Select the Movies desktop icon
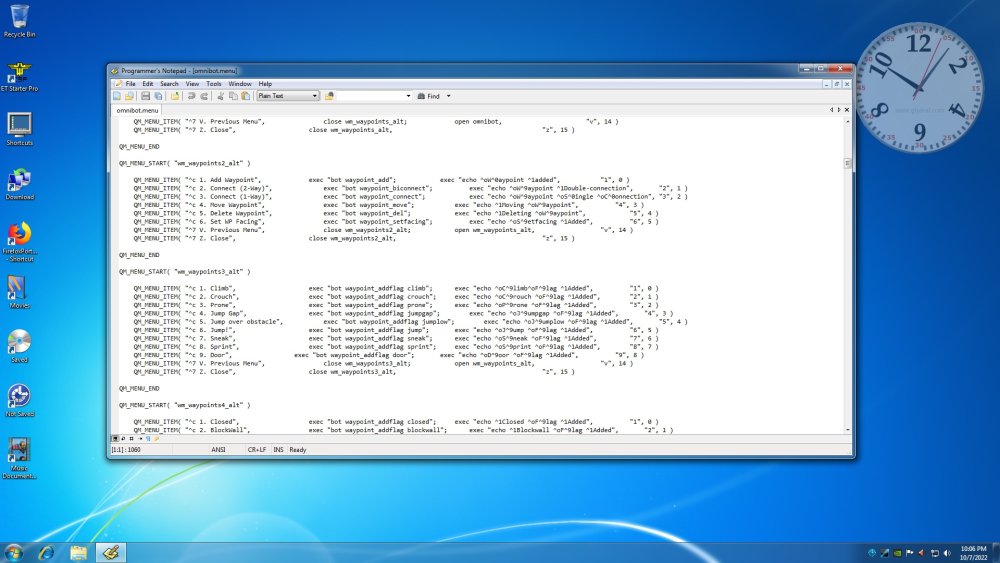 pos(19,292)
